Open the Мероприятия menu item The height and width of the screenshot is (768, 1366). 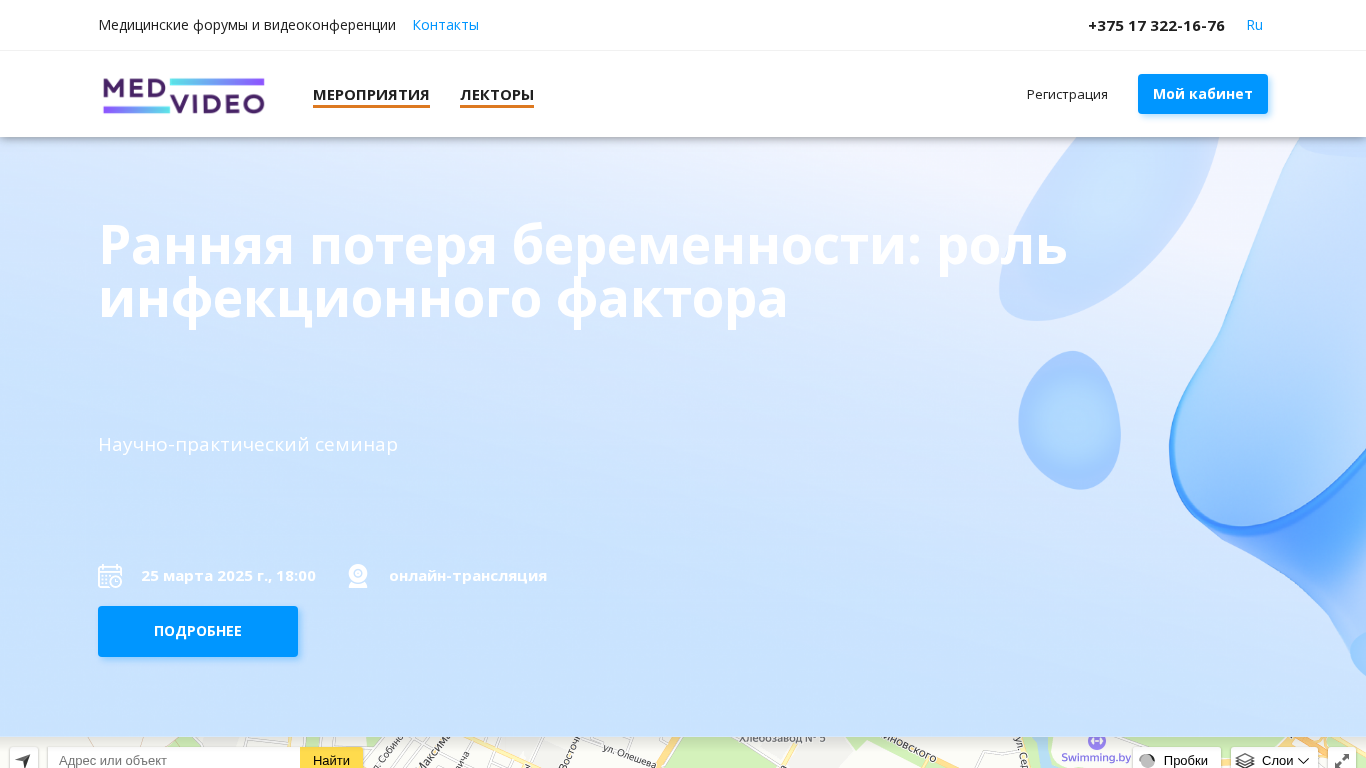371,95
